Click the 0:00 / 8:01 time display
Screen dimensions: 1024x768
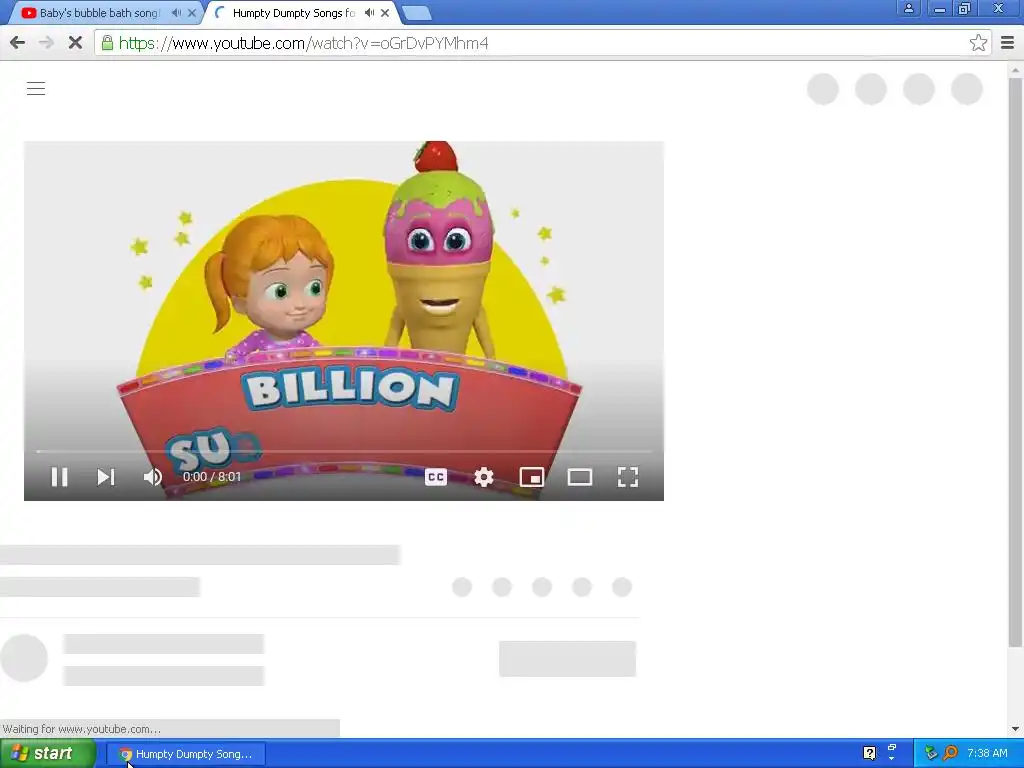(212, 477)
